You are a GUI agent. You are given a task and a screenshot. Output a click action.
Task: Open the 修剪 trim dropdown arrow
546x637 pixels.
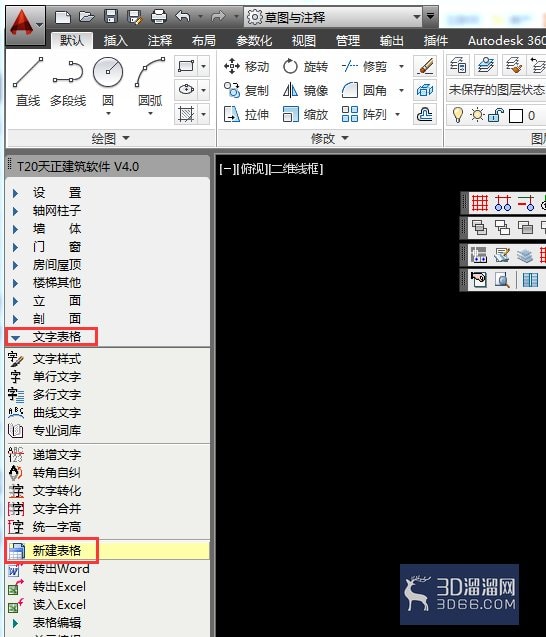click(x=401, y=66)
